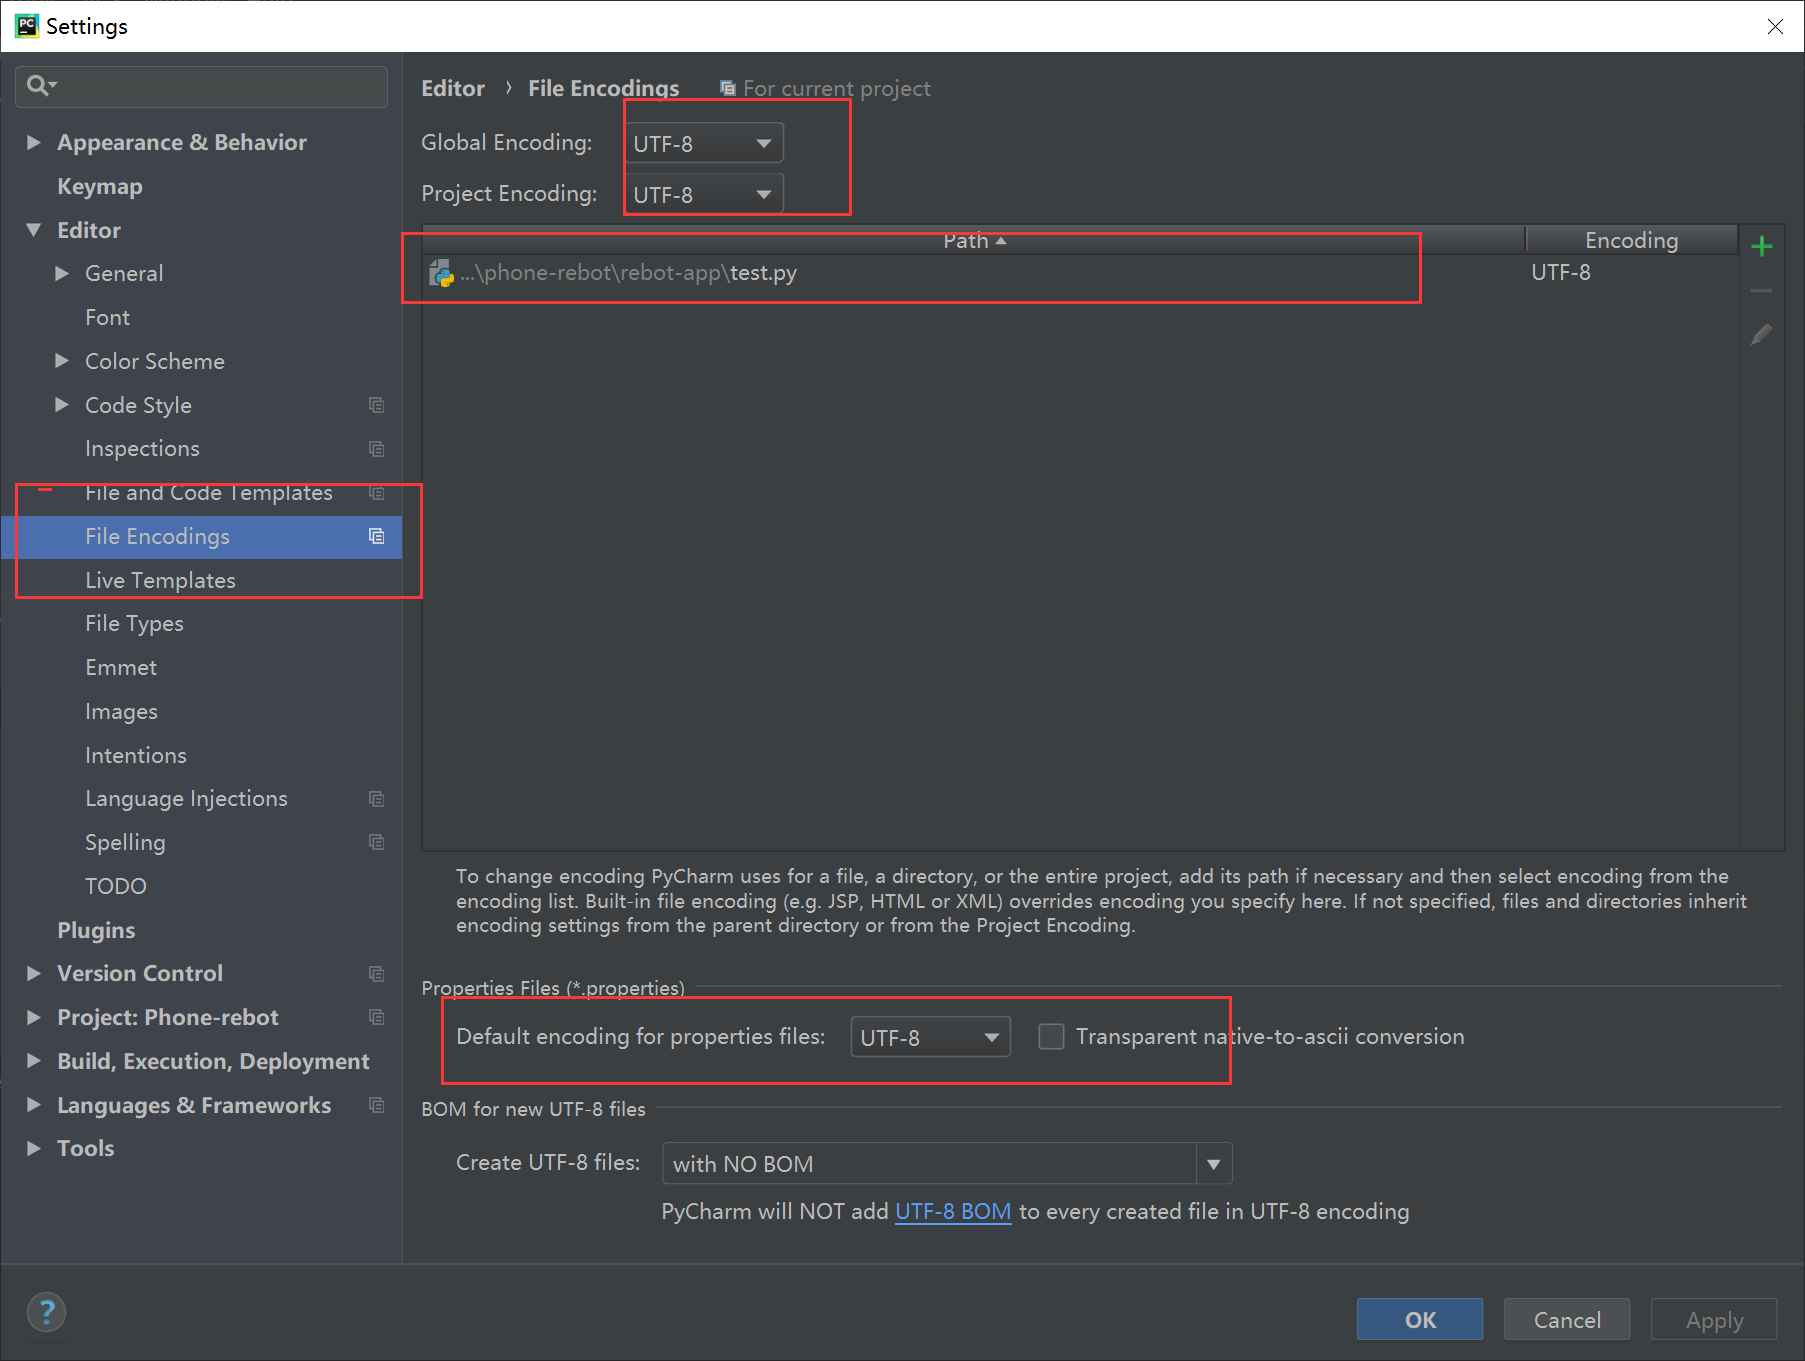
Task: Close the Settings dialog
Action: pyautogui.click(x=1775, y=27)
